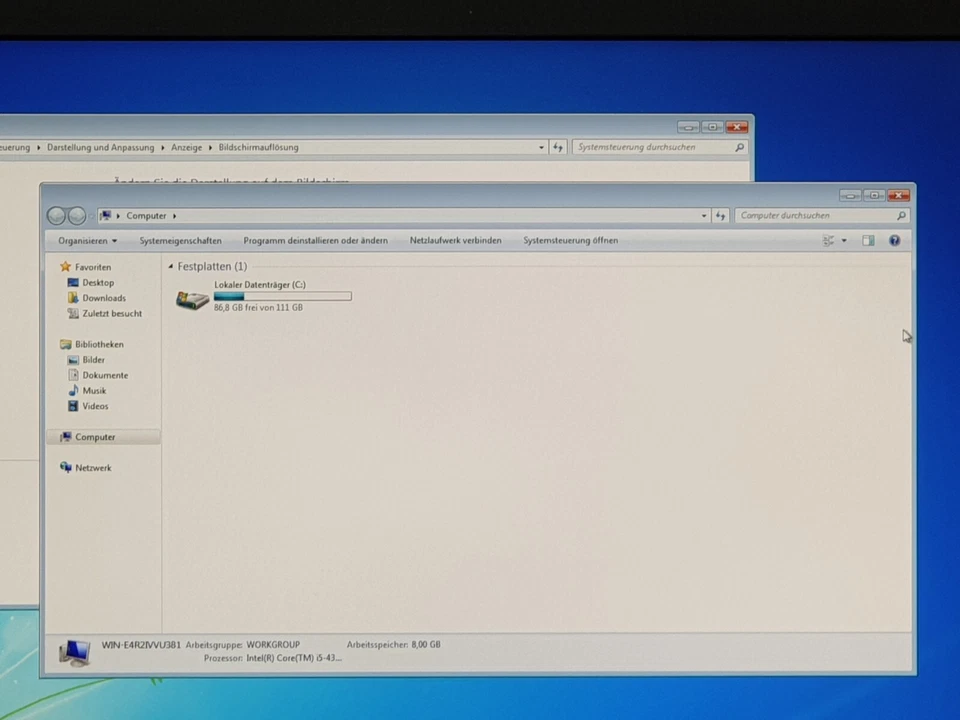This screenshot has height=720, width=960.
Task: Open the Downloads folder in the sidebar
Action: pos(104,297)
